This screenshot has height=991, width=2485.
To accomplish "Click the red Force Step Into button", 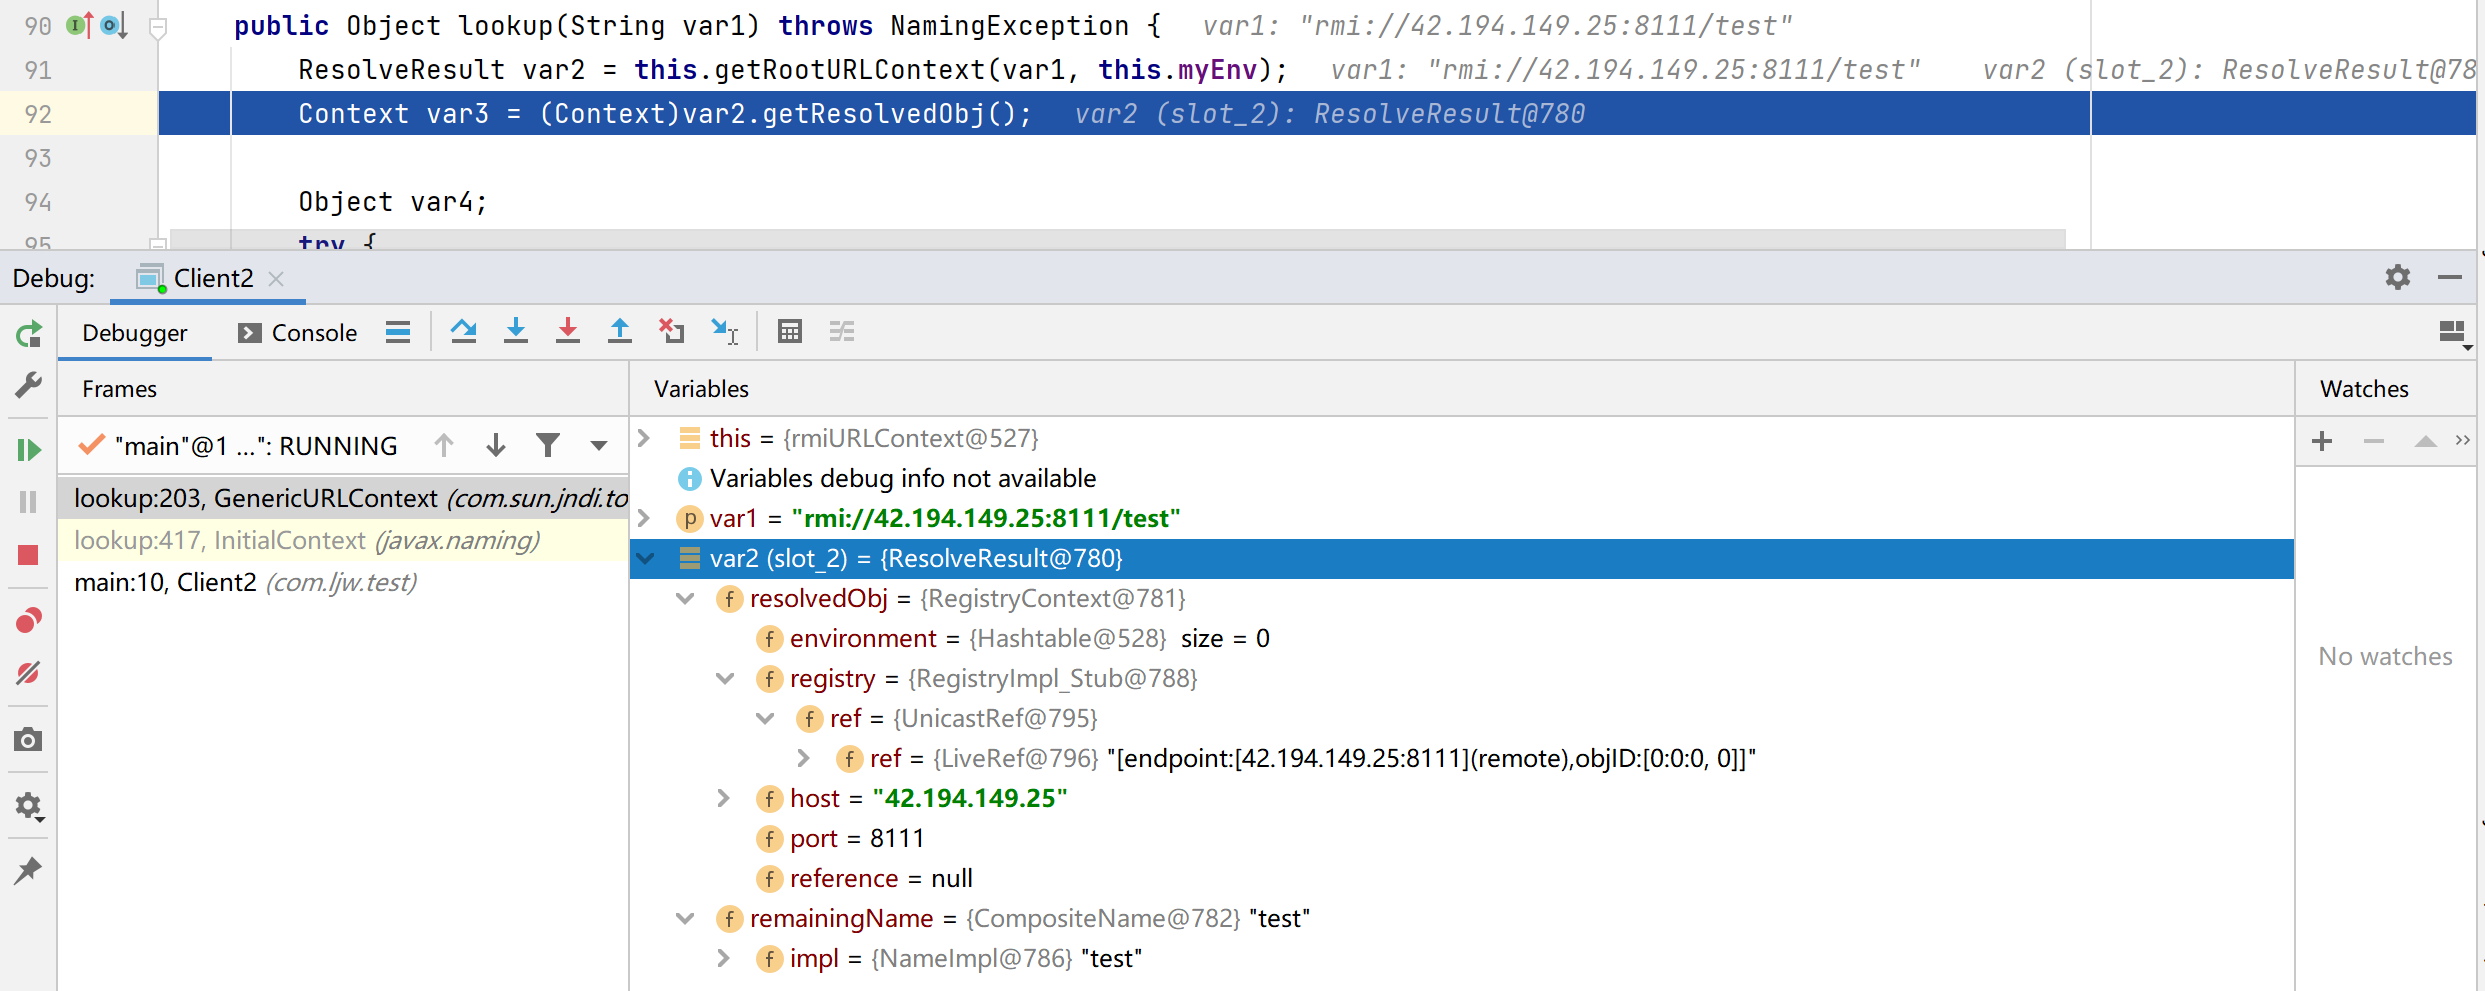I will pos(568,331).
